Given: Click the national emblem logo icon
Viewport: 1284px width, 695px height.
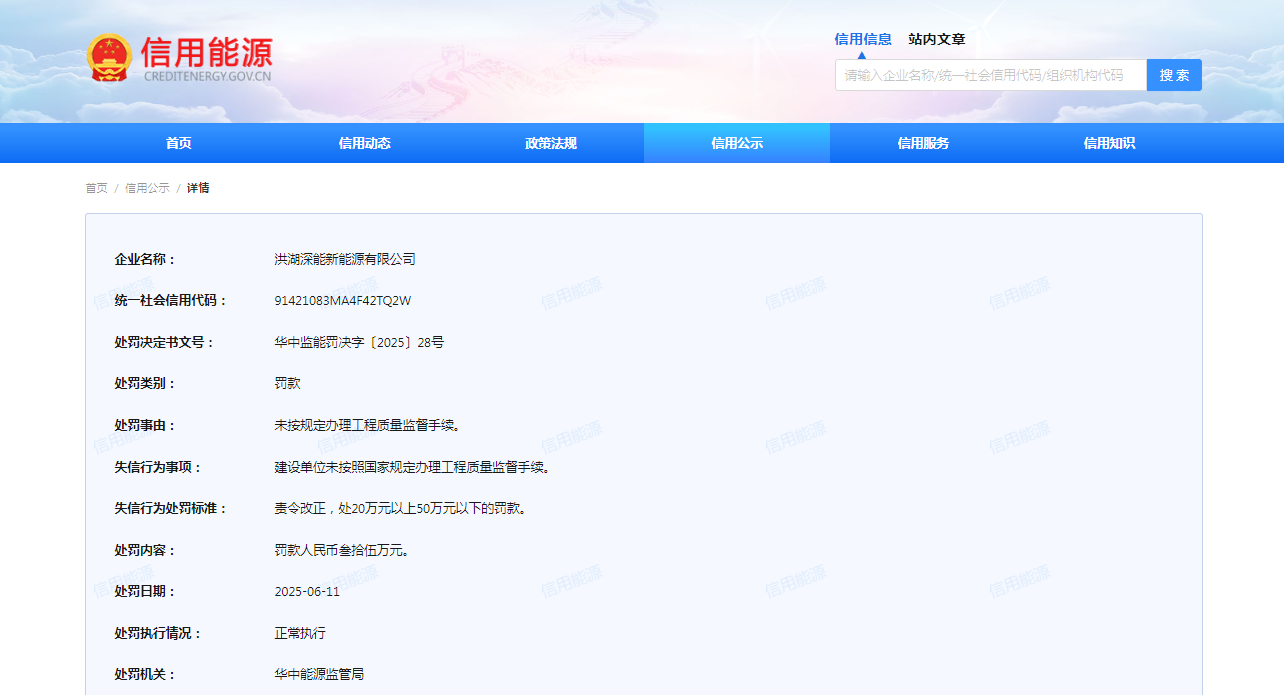Looking at the screenshot, I should click(x=109, y=58).
